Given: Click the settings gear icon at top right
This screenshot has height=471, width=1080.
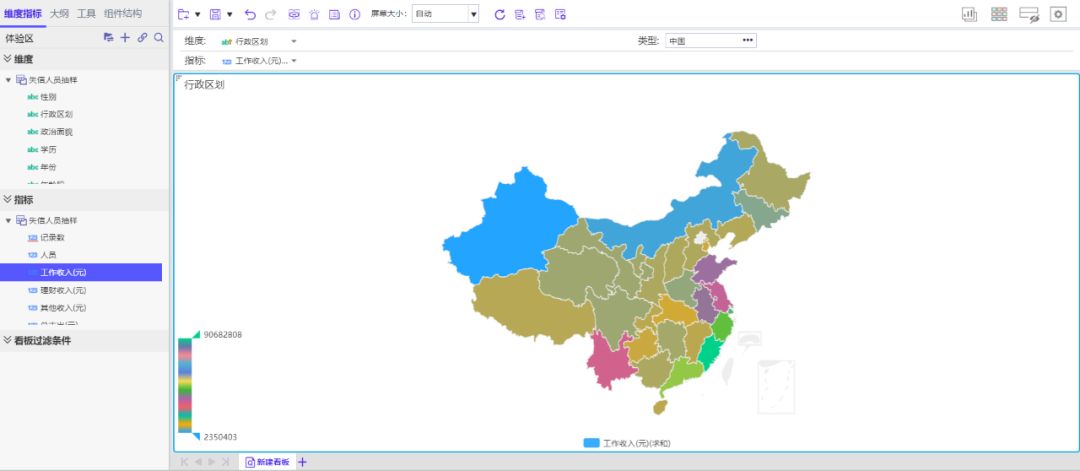Looking at the screenshot, I should pos(1058,14).
